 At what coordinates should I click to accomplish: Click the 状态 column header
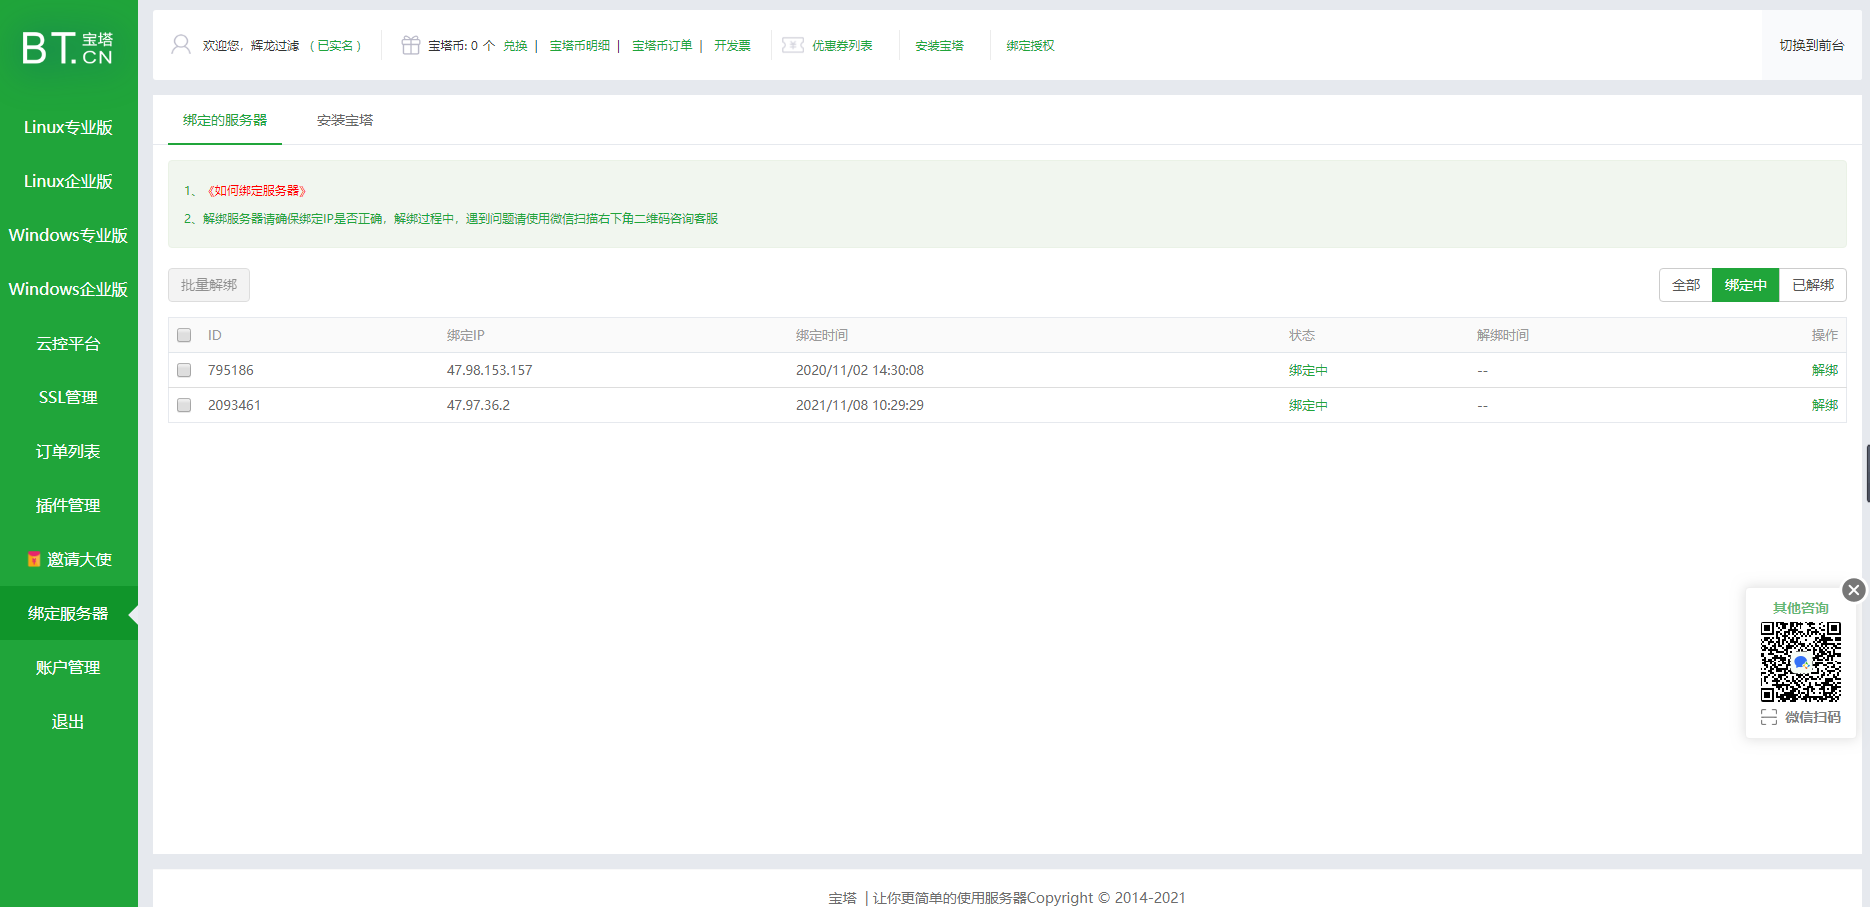1302,335
